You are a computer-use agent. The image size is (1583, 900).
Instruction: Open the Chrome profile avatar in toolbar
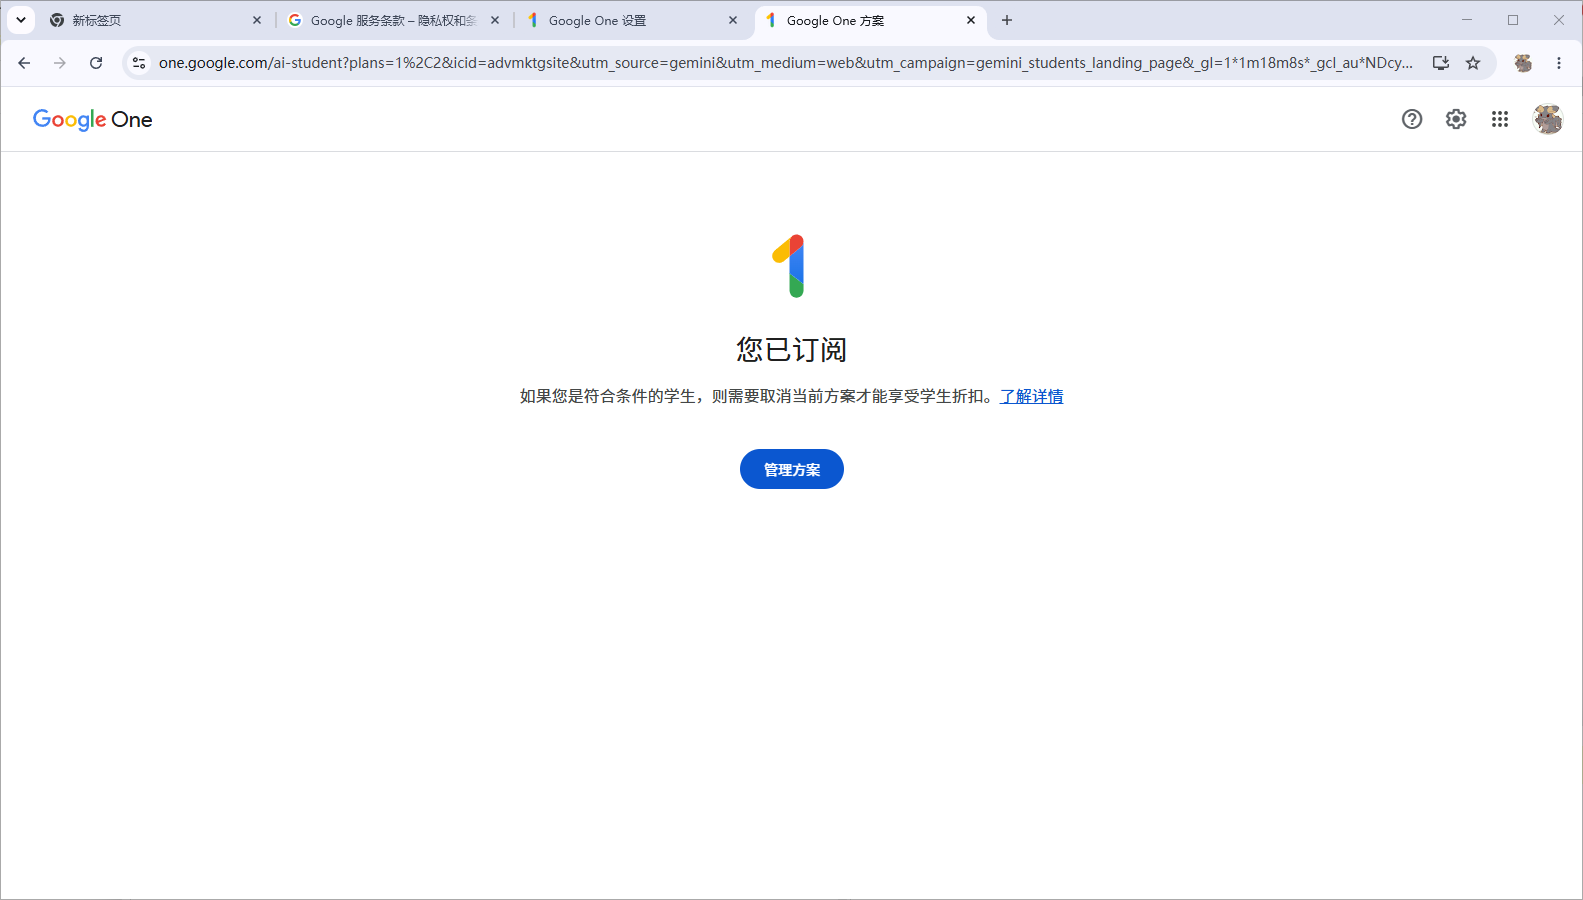coord(1523,63)
